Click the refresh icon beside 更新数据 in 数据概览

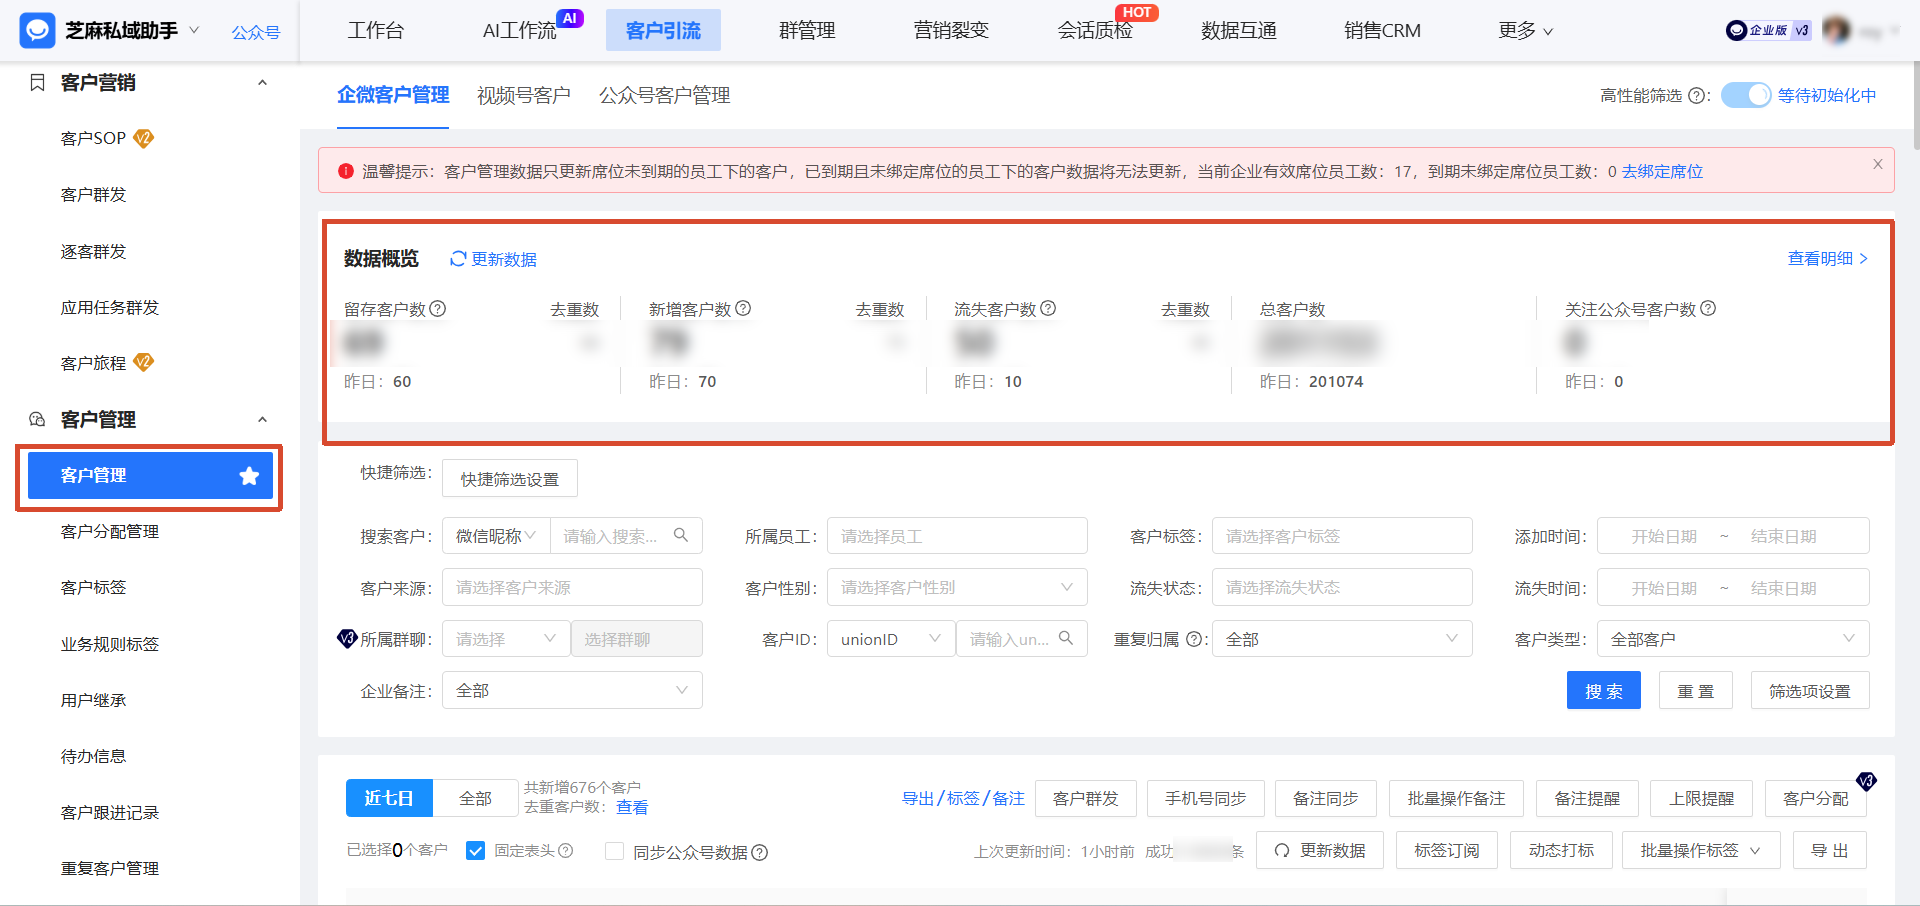[458, 258]
